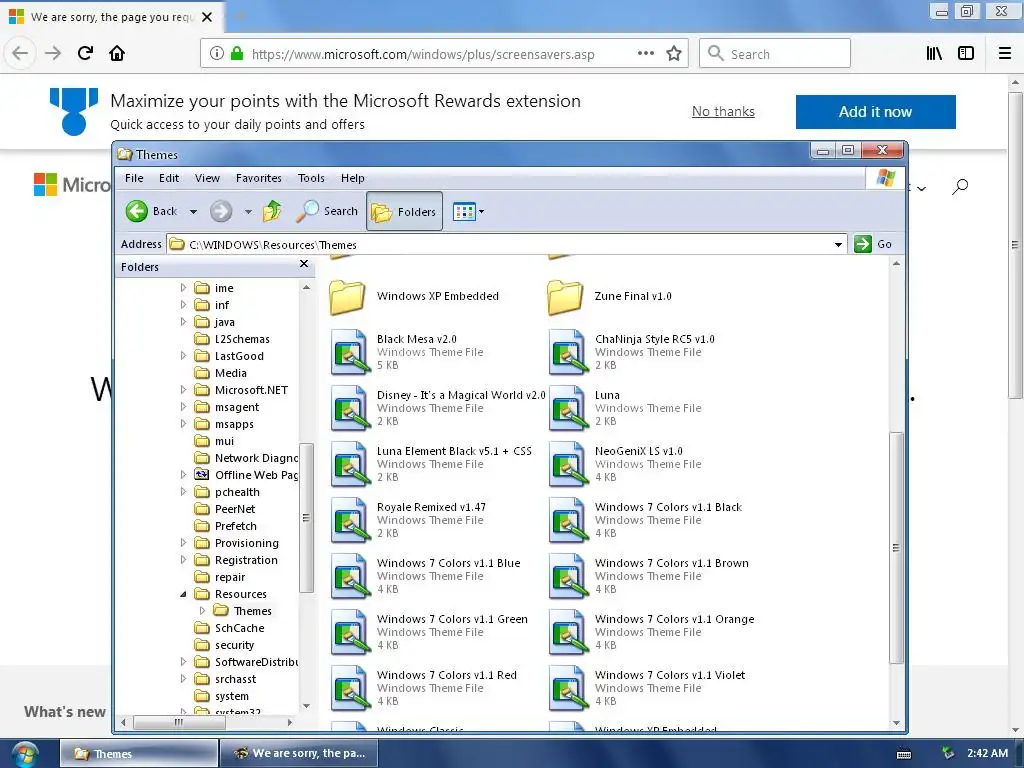Select the ChaNinja Style RC5 v1.0 theme icon
The image size is (1024, 768).
point(568,352)
